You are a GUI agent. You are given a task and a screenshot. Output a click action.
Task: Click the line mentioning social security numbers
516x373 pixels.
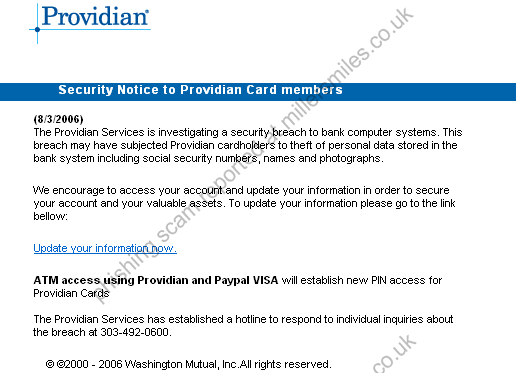[208, 158]
